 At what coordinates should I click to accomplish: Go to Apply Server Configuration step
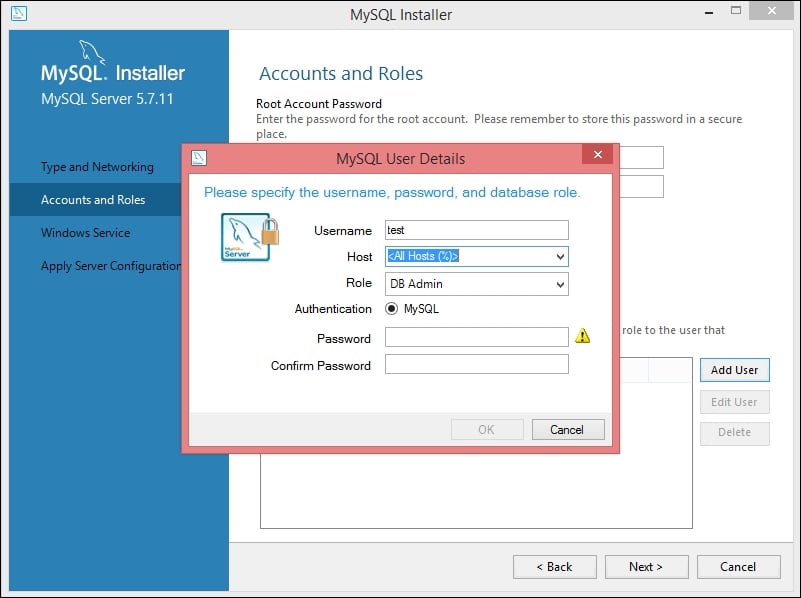(x=111, y=266)
